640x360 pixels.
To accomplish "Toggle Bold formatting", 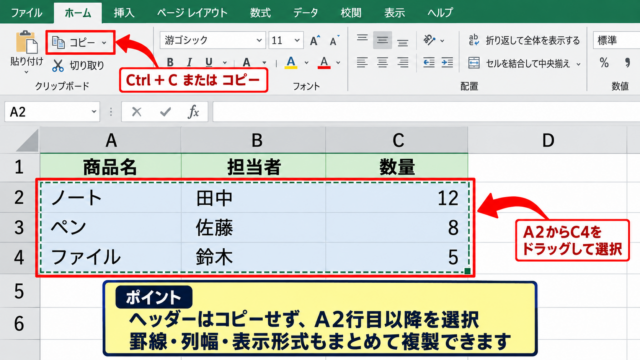I will 170,62.
